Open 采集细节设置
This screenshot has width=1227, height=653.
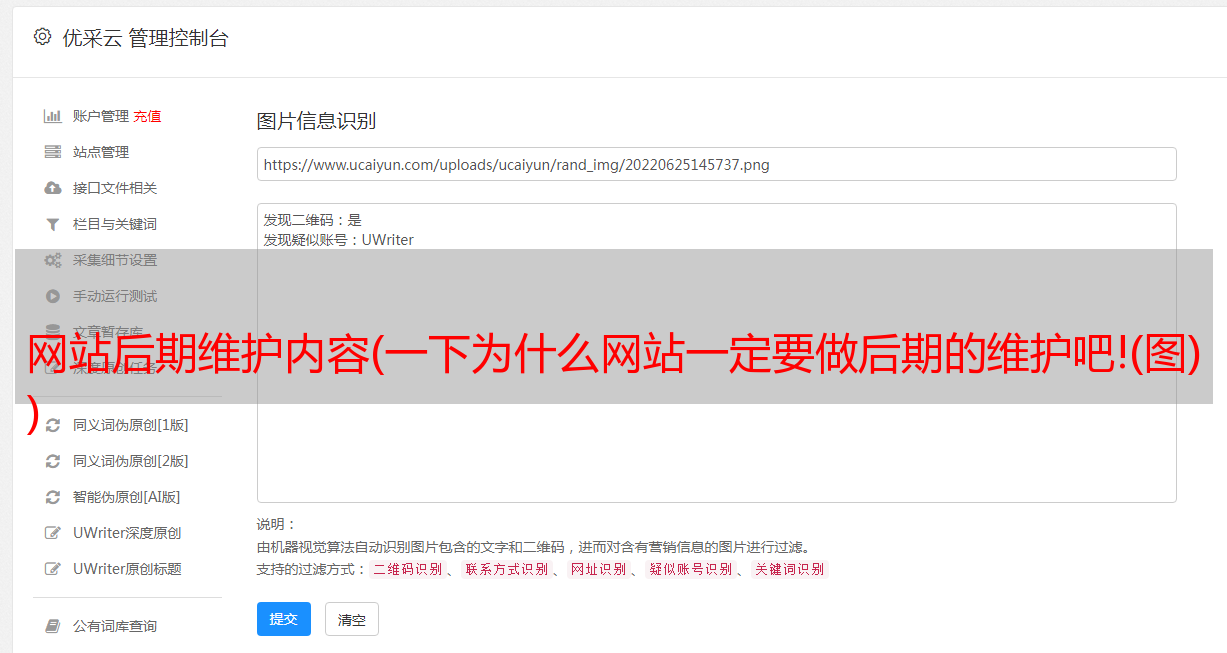[115, 260]
